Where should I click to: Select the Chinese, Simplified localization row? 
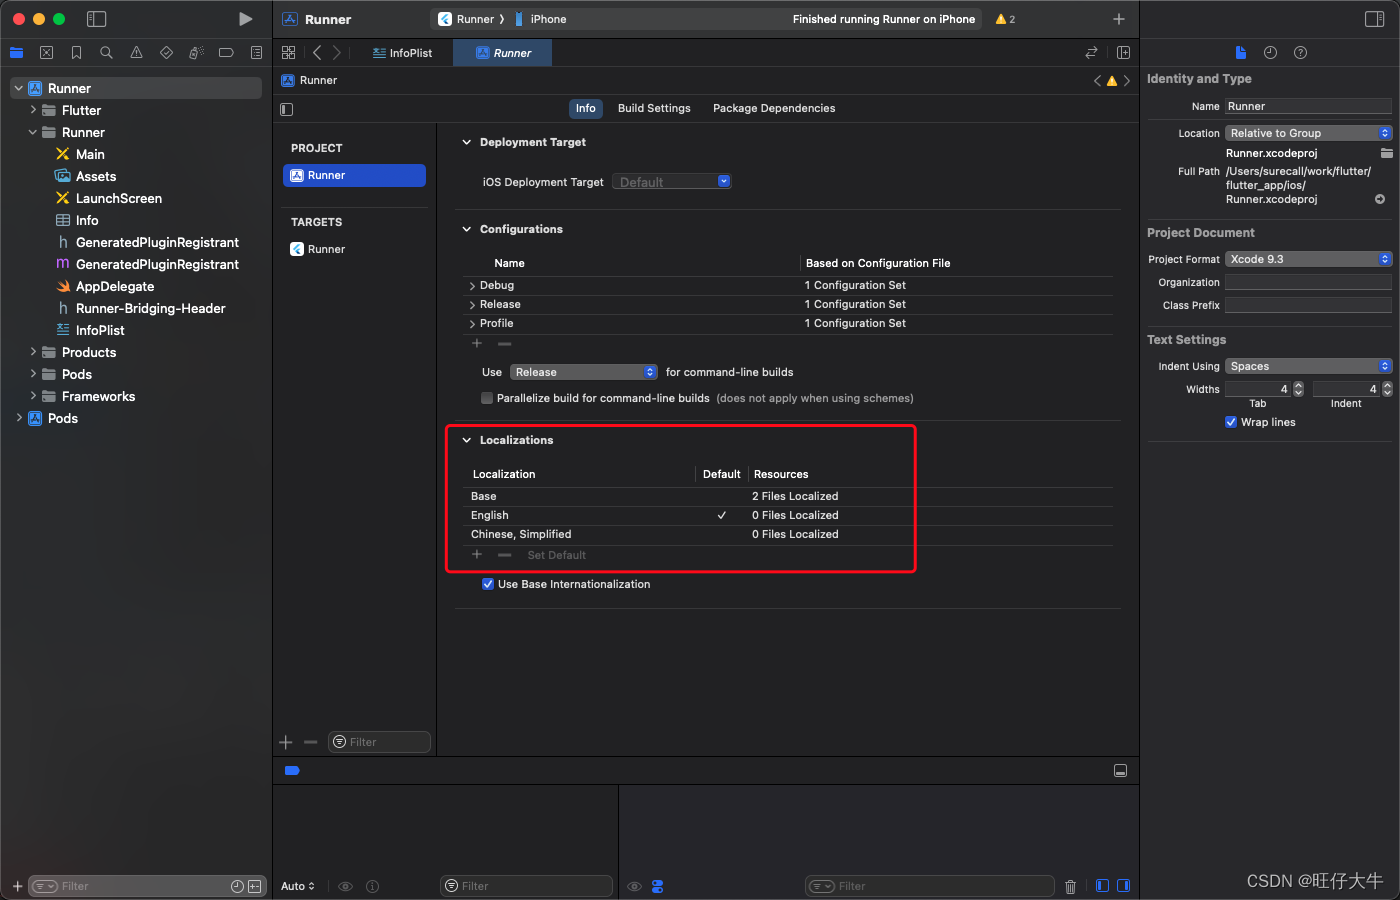click(788, 534)
